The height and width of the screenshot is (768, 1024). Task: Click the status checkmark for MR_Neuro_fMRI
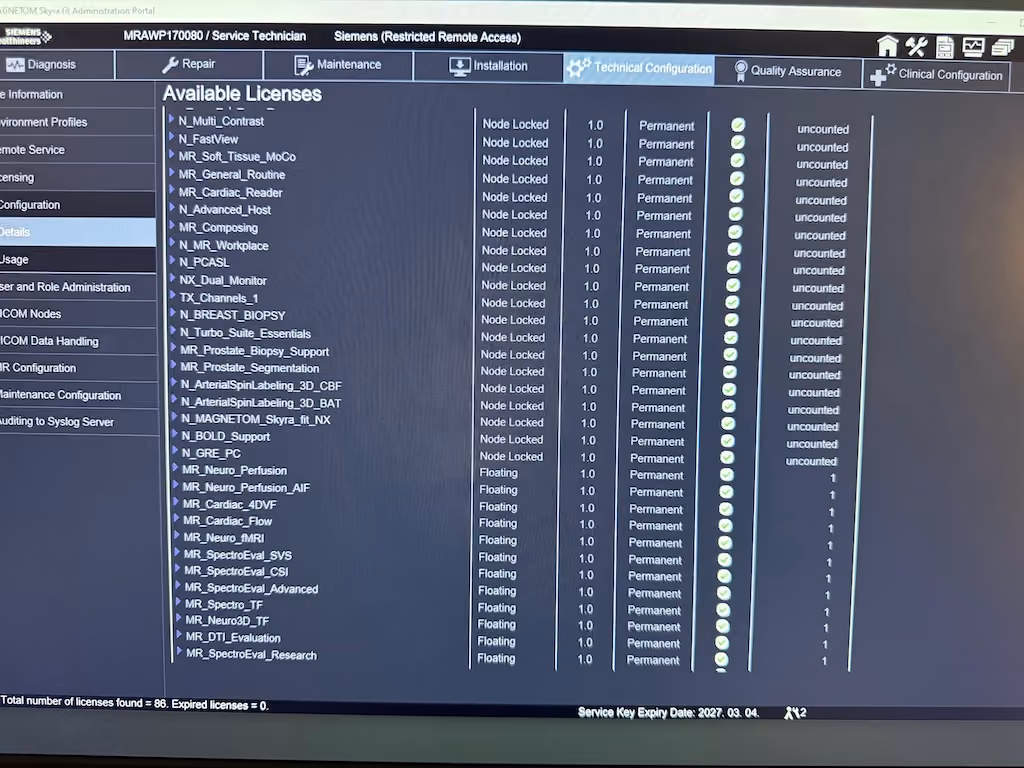pos(724,542)
